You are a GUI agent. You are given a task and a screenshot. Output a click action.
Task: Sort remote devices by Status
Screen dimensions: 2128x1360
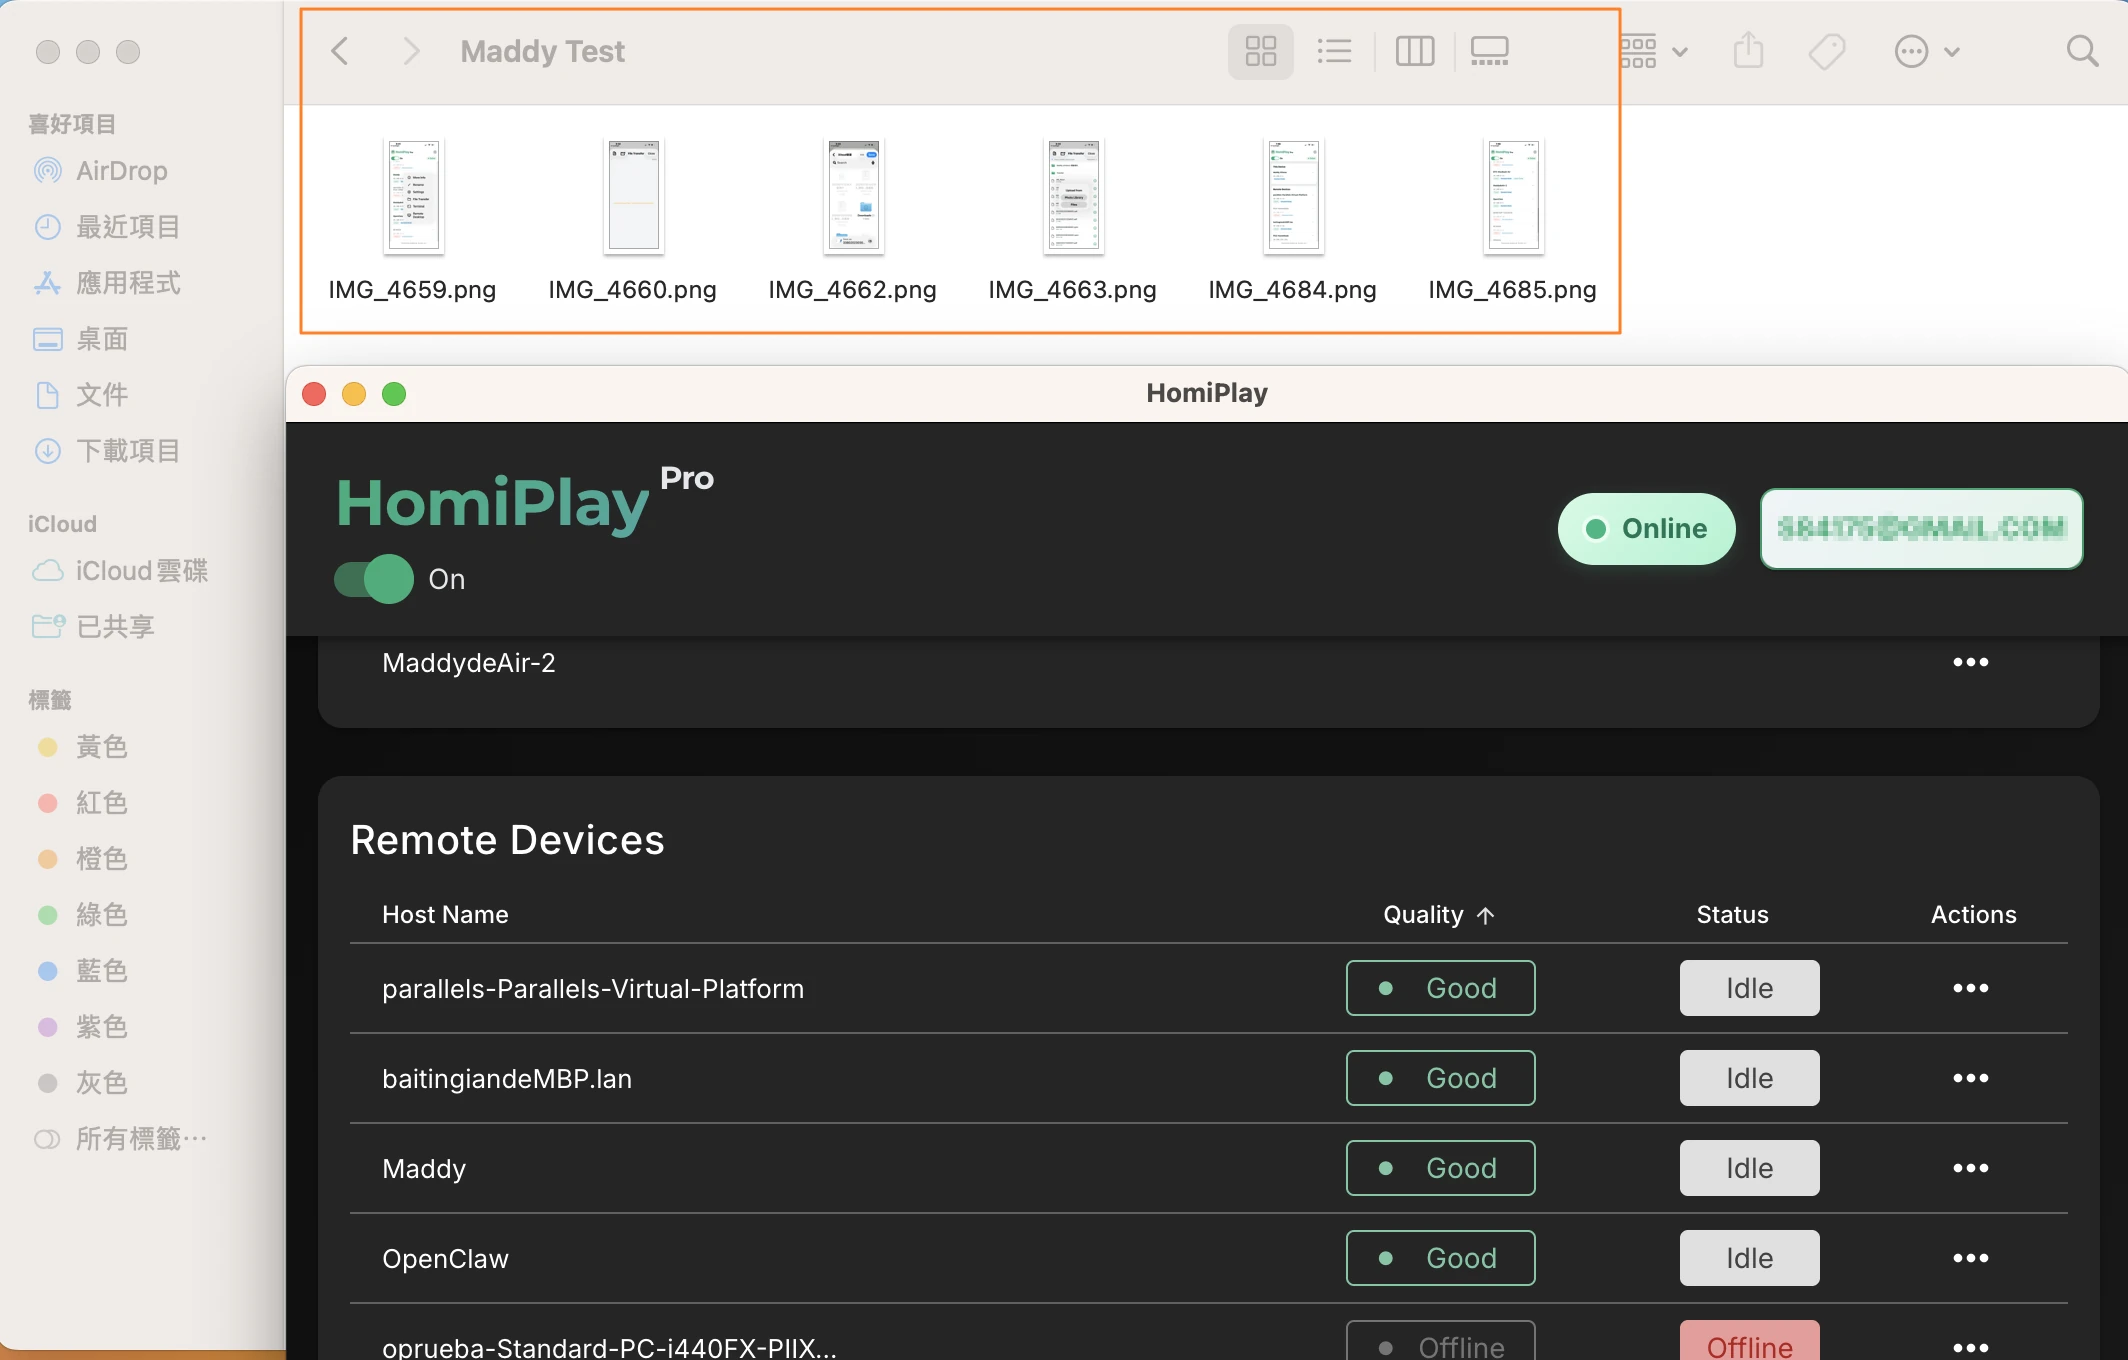(x=1732, y=915)
